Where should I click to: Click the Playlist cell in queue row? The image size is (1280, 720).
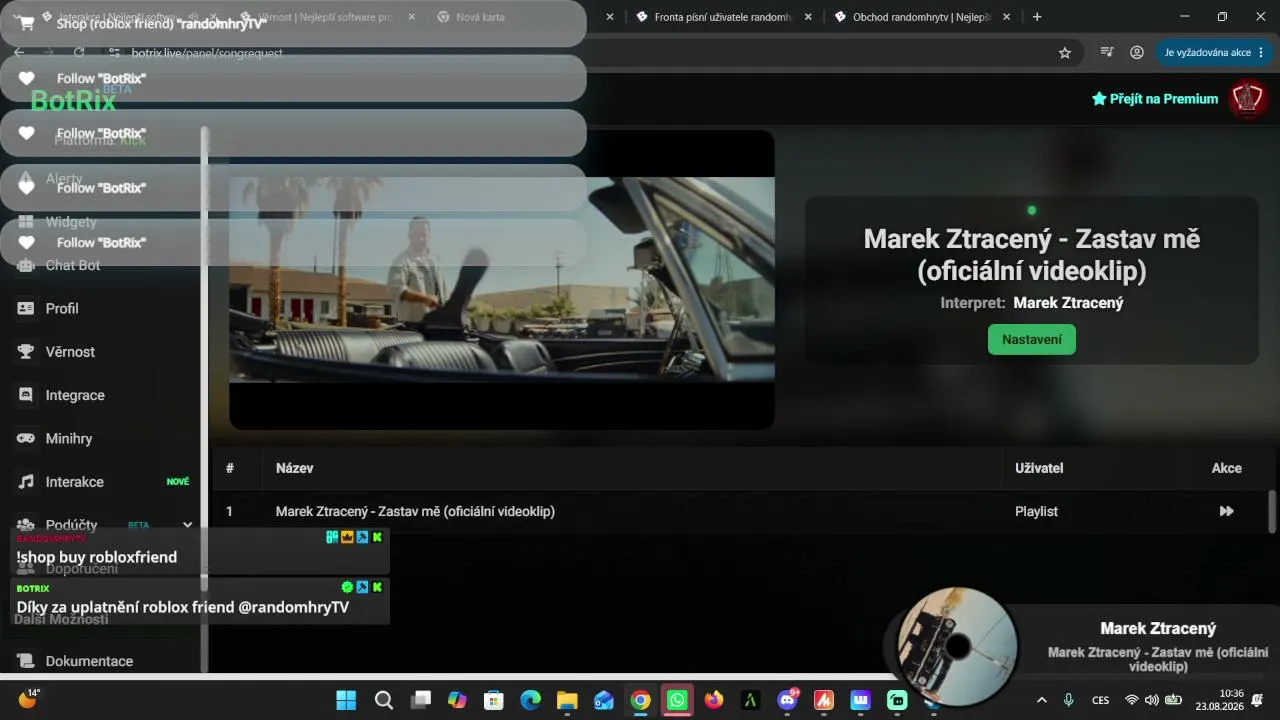(x=1036, y=511)
